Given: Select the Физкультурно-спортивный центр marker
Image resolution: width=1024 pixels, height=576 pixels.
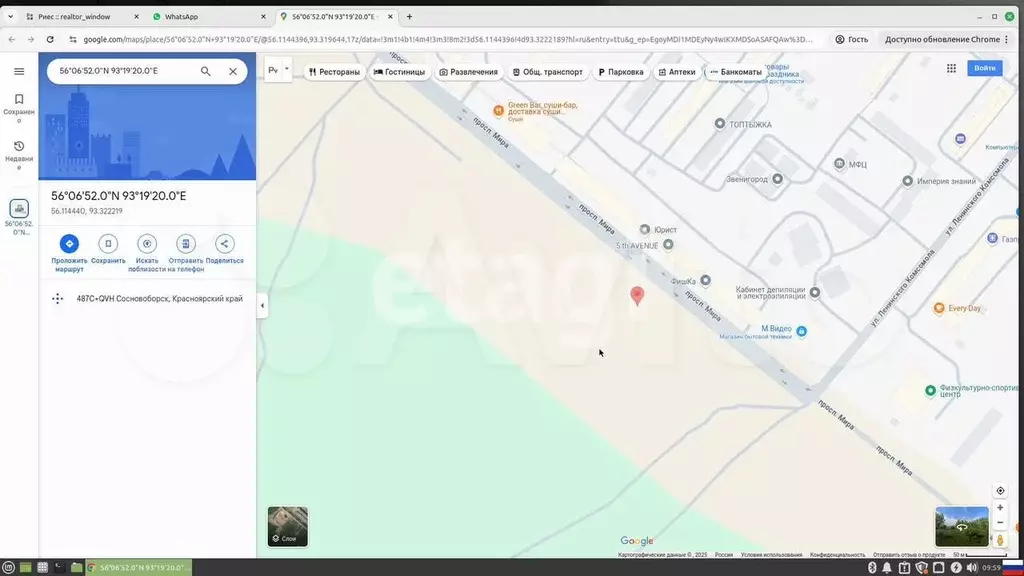Looking at the screenshot, I should (931, 391).
